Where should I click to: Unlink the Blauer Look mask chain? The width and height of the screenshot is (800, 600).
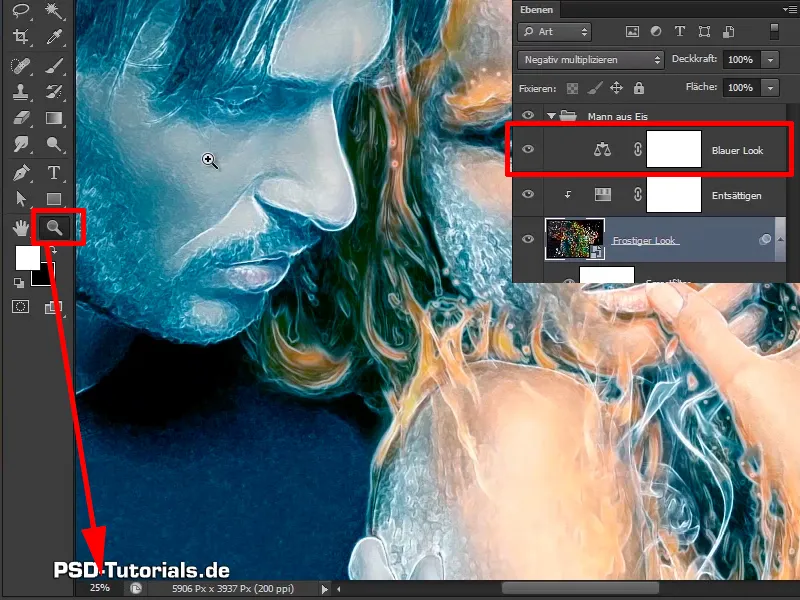pyautogui.click(x=637, y=149)
